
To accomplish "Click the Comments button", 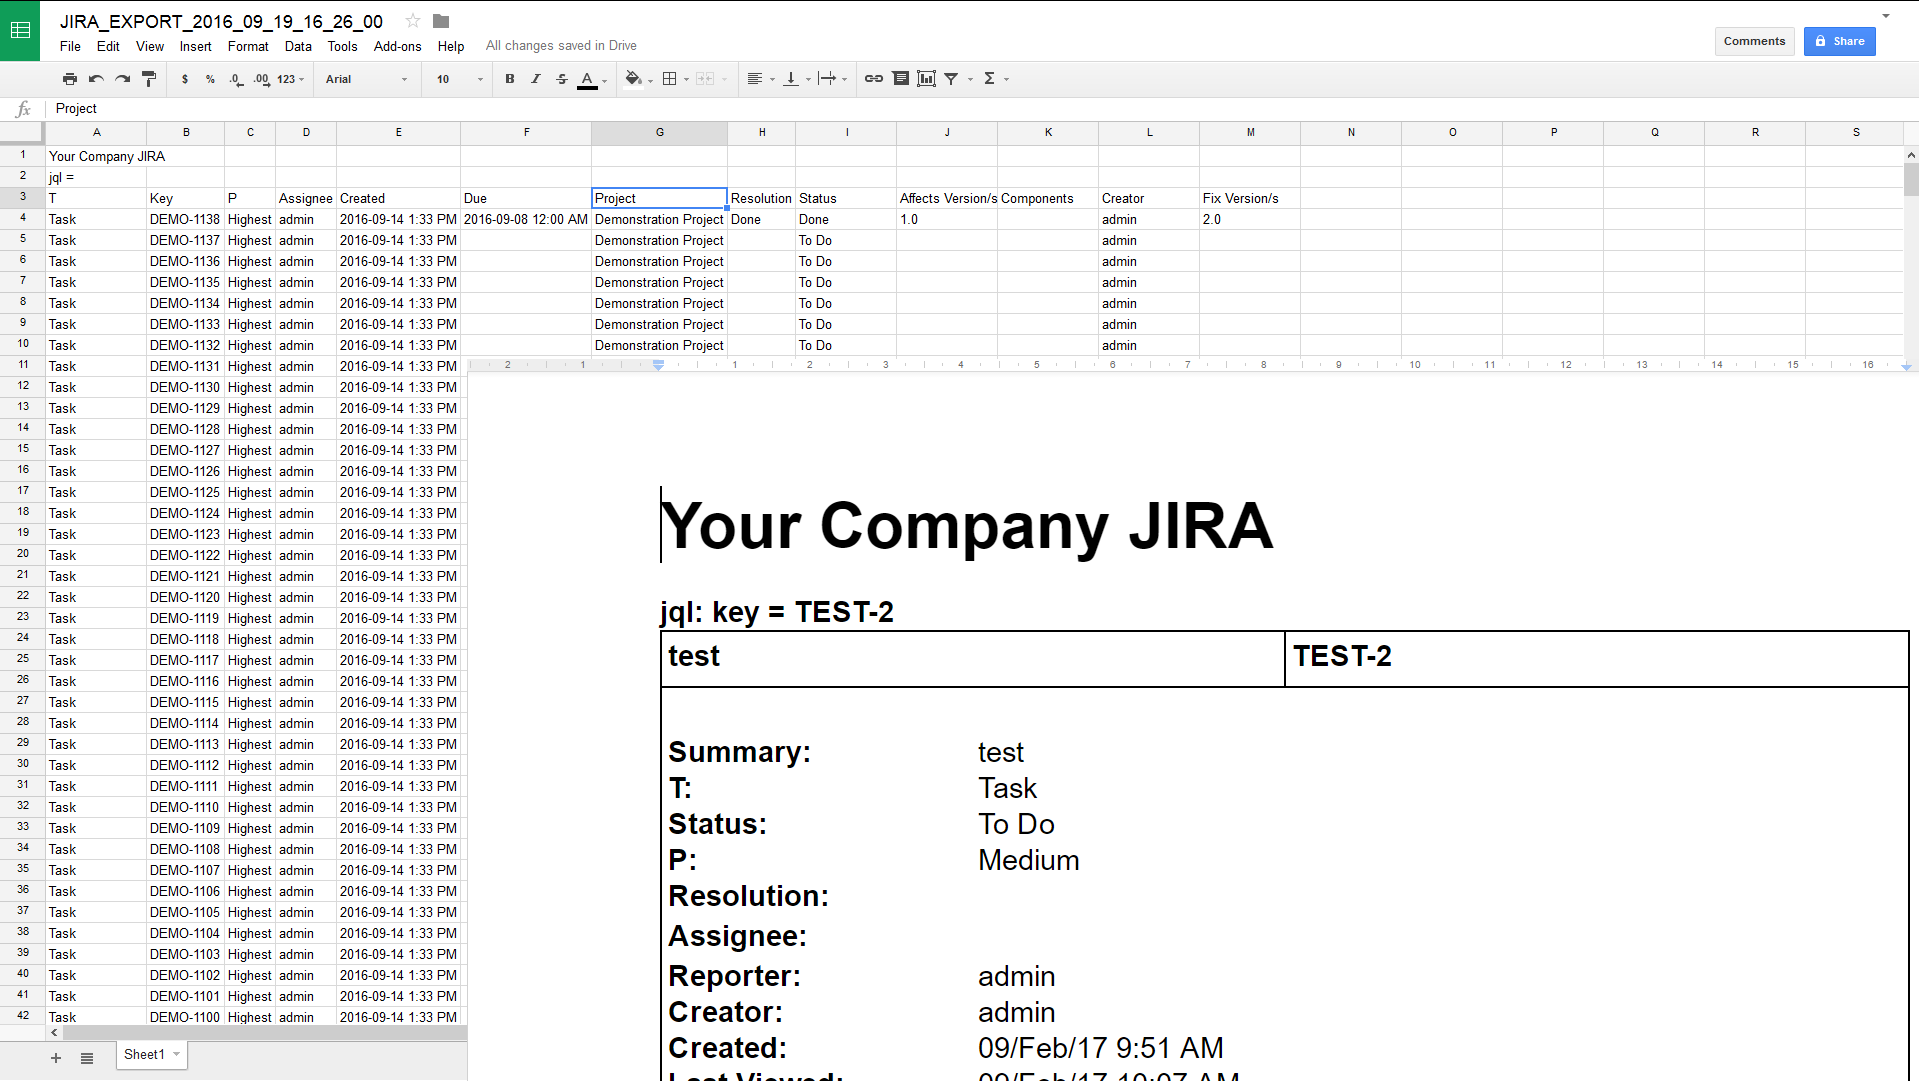I will [1754, 41].
